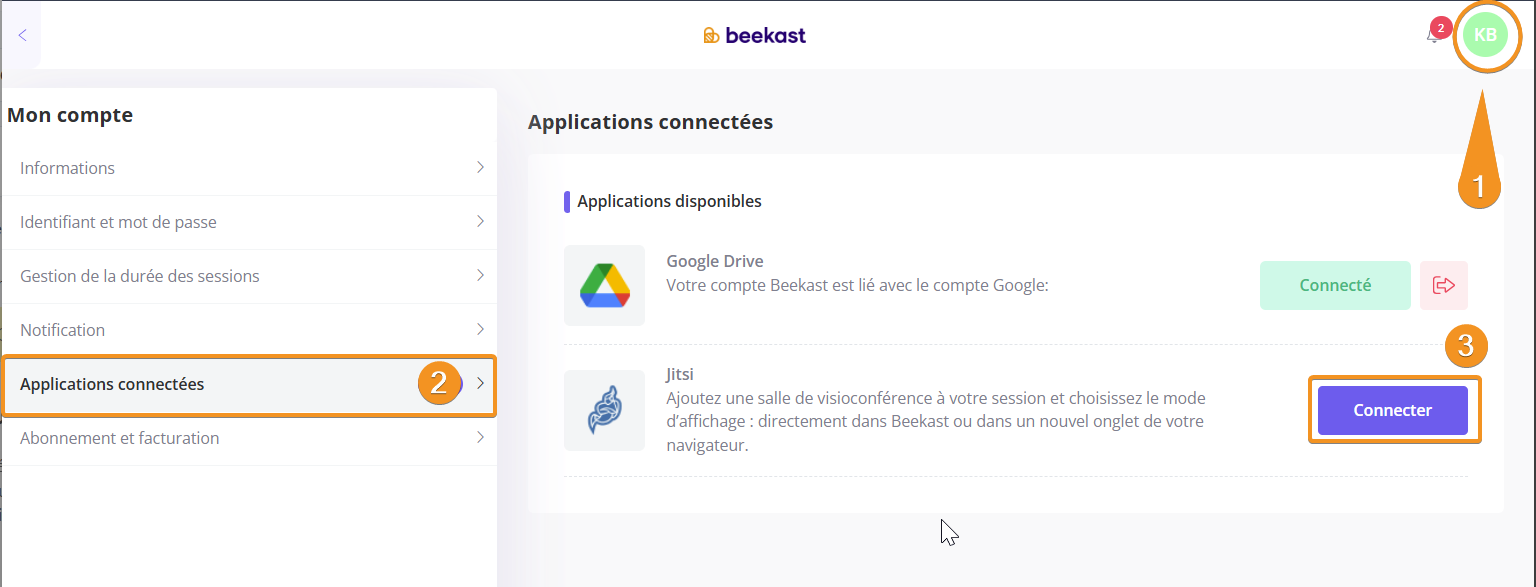Click the chevron beside Notification
Viewport: 1536px width, 587px height.
click(480, 330)
